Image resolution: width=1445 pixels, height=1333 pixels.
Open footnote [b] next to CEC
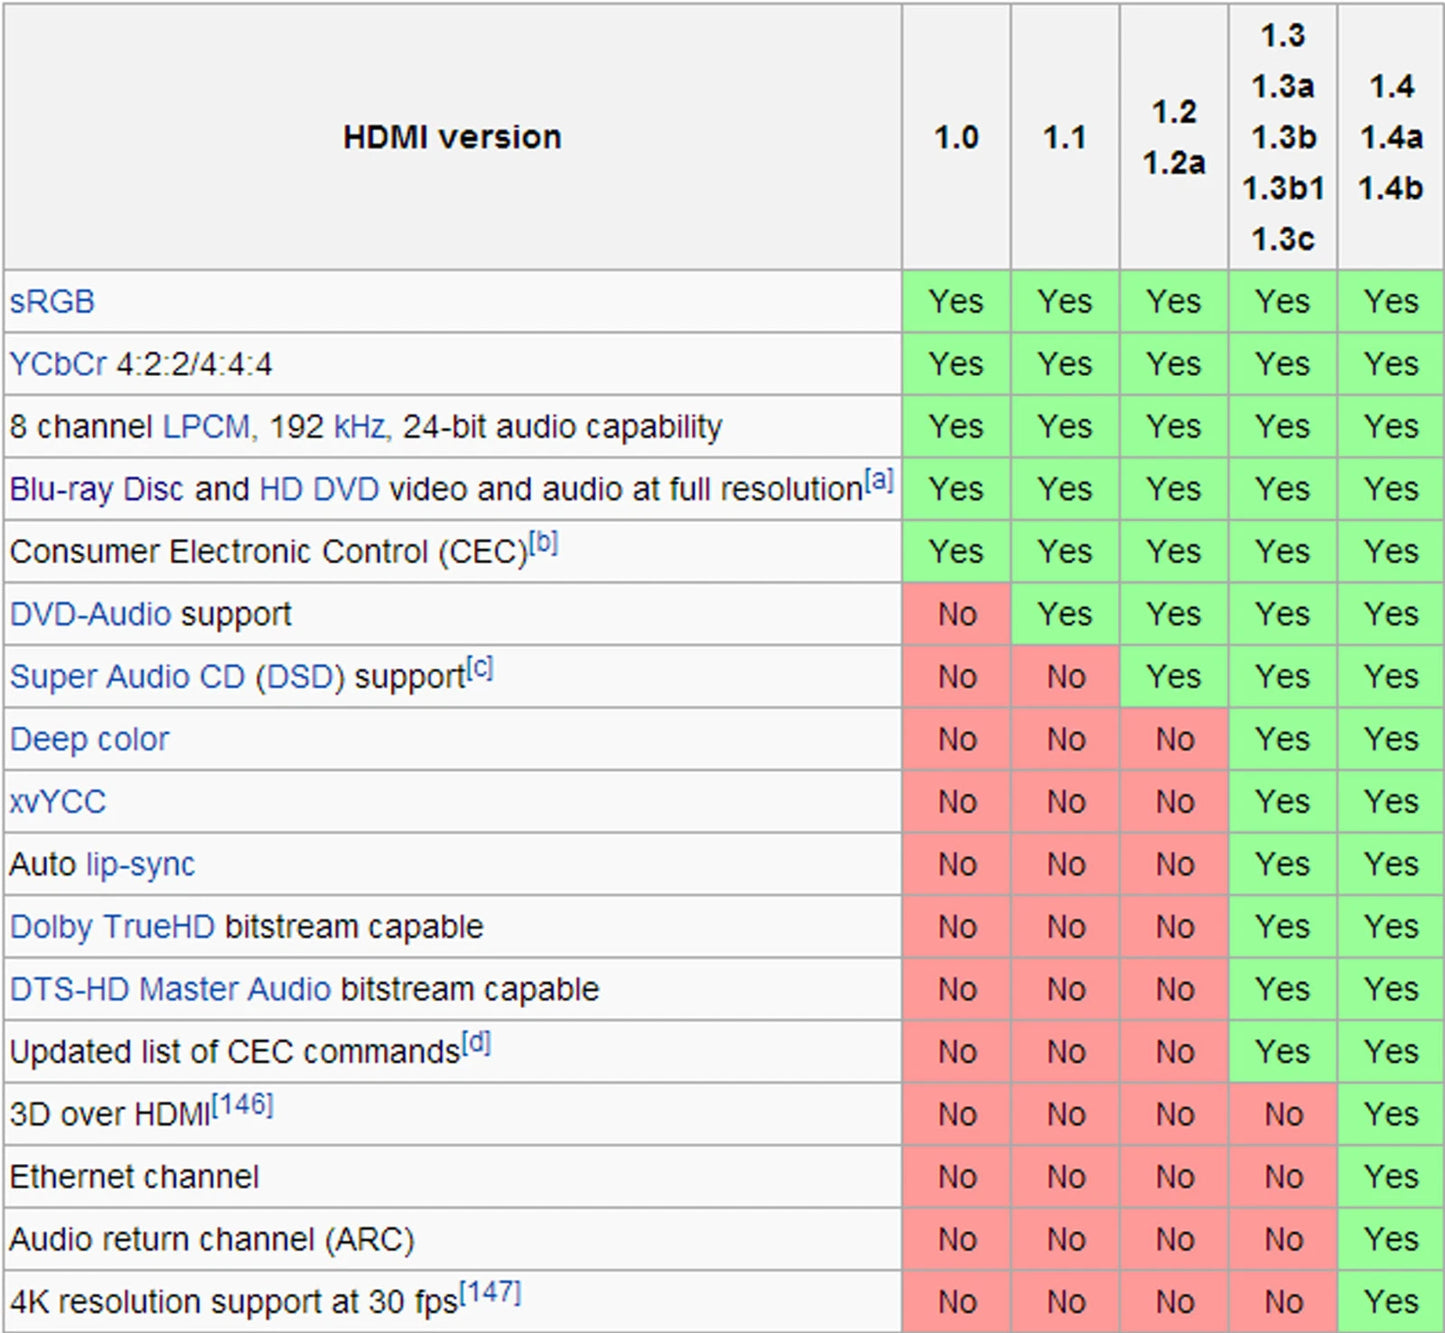pos(543,542)
